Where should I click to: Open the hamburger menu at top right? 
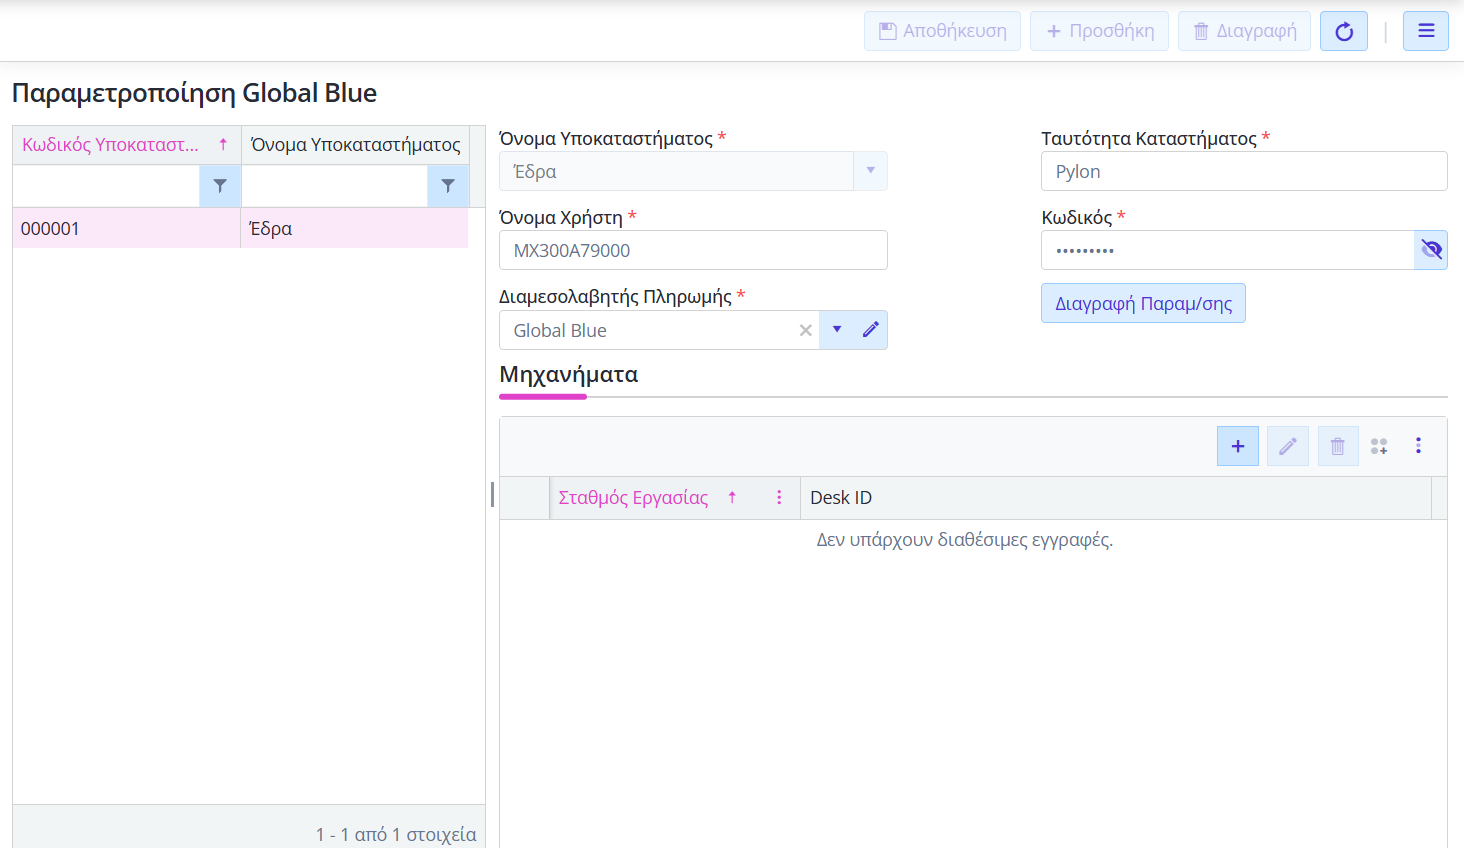(x=1425, y=31)
